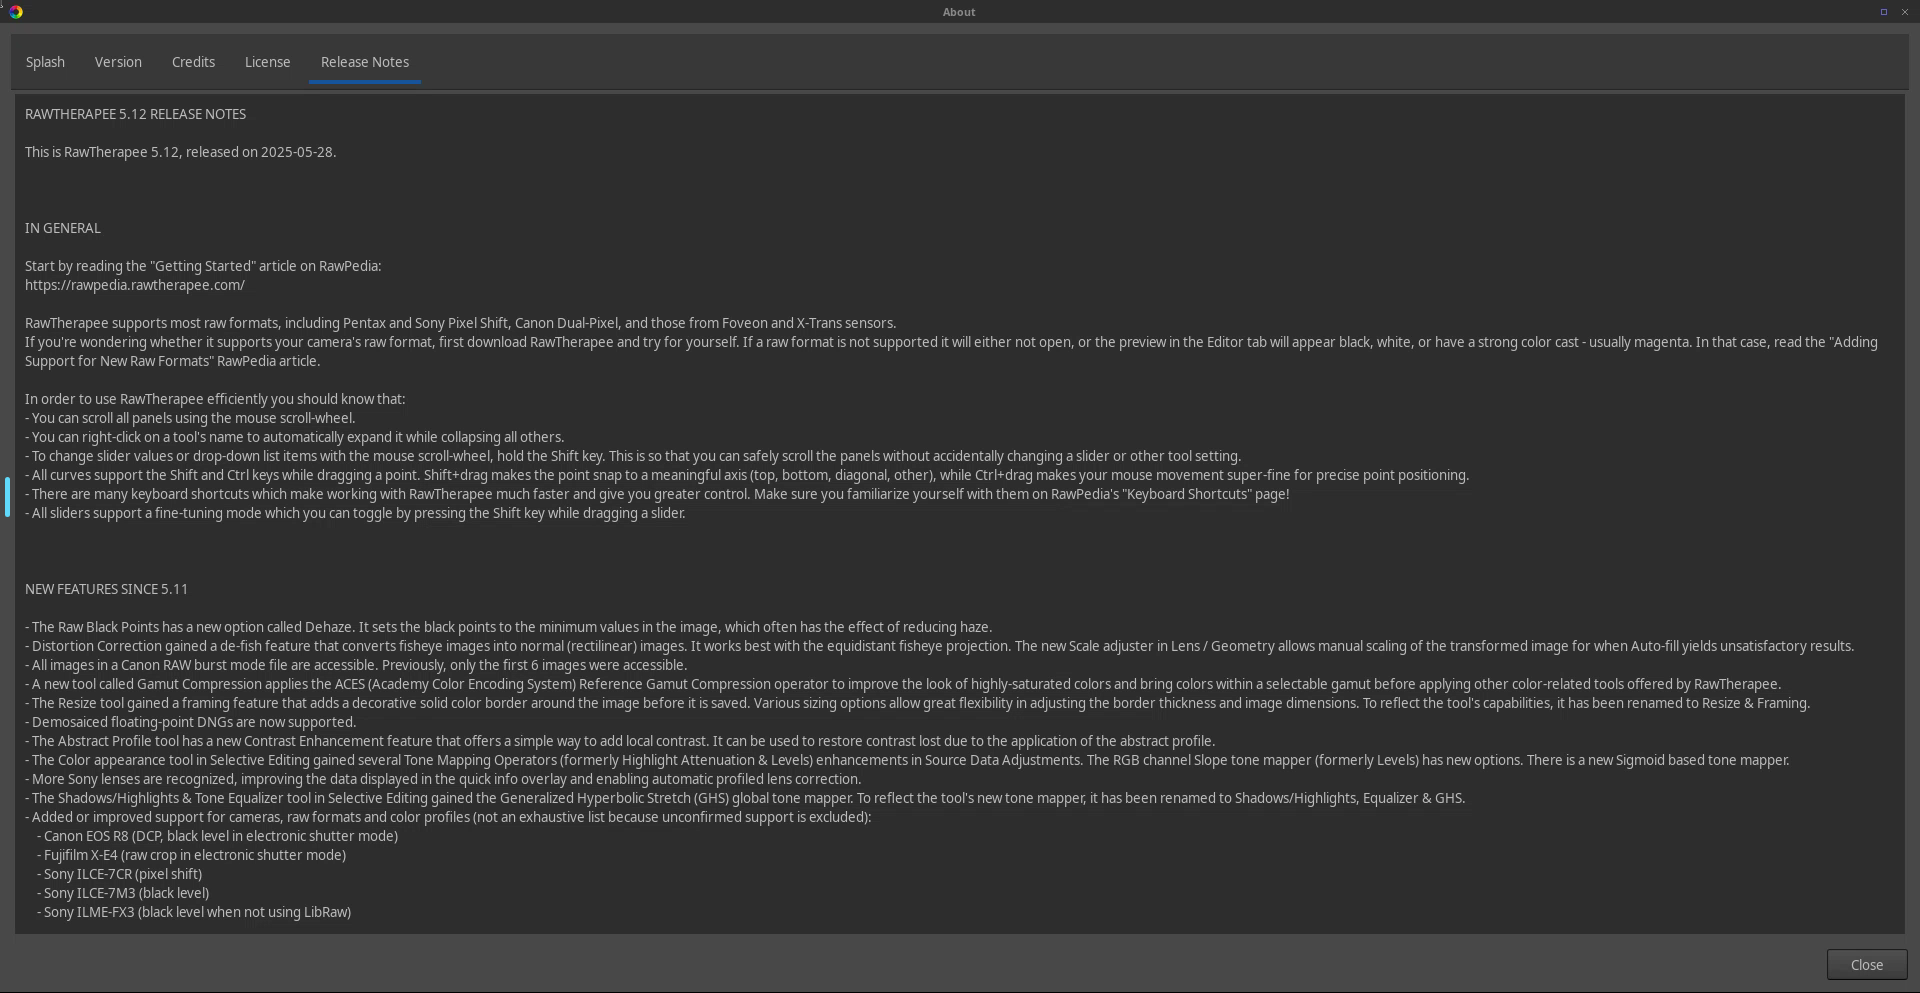
Task: Click the Demosaiced floating-point DNGs line
Action: (x=190, y=722)
